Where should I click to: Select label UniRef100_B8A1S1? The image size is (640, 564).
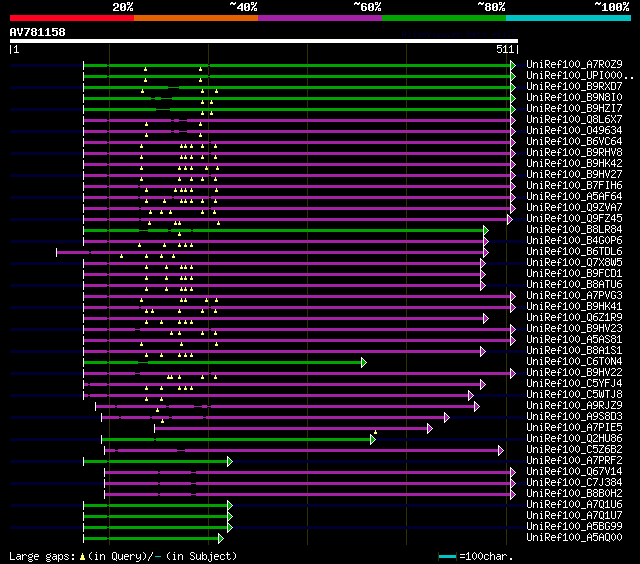(574, 351)
